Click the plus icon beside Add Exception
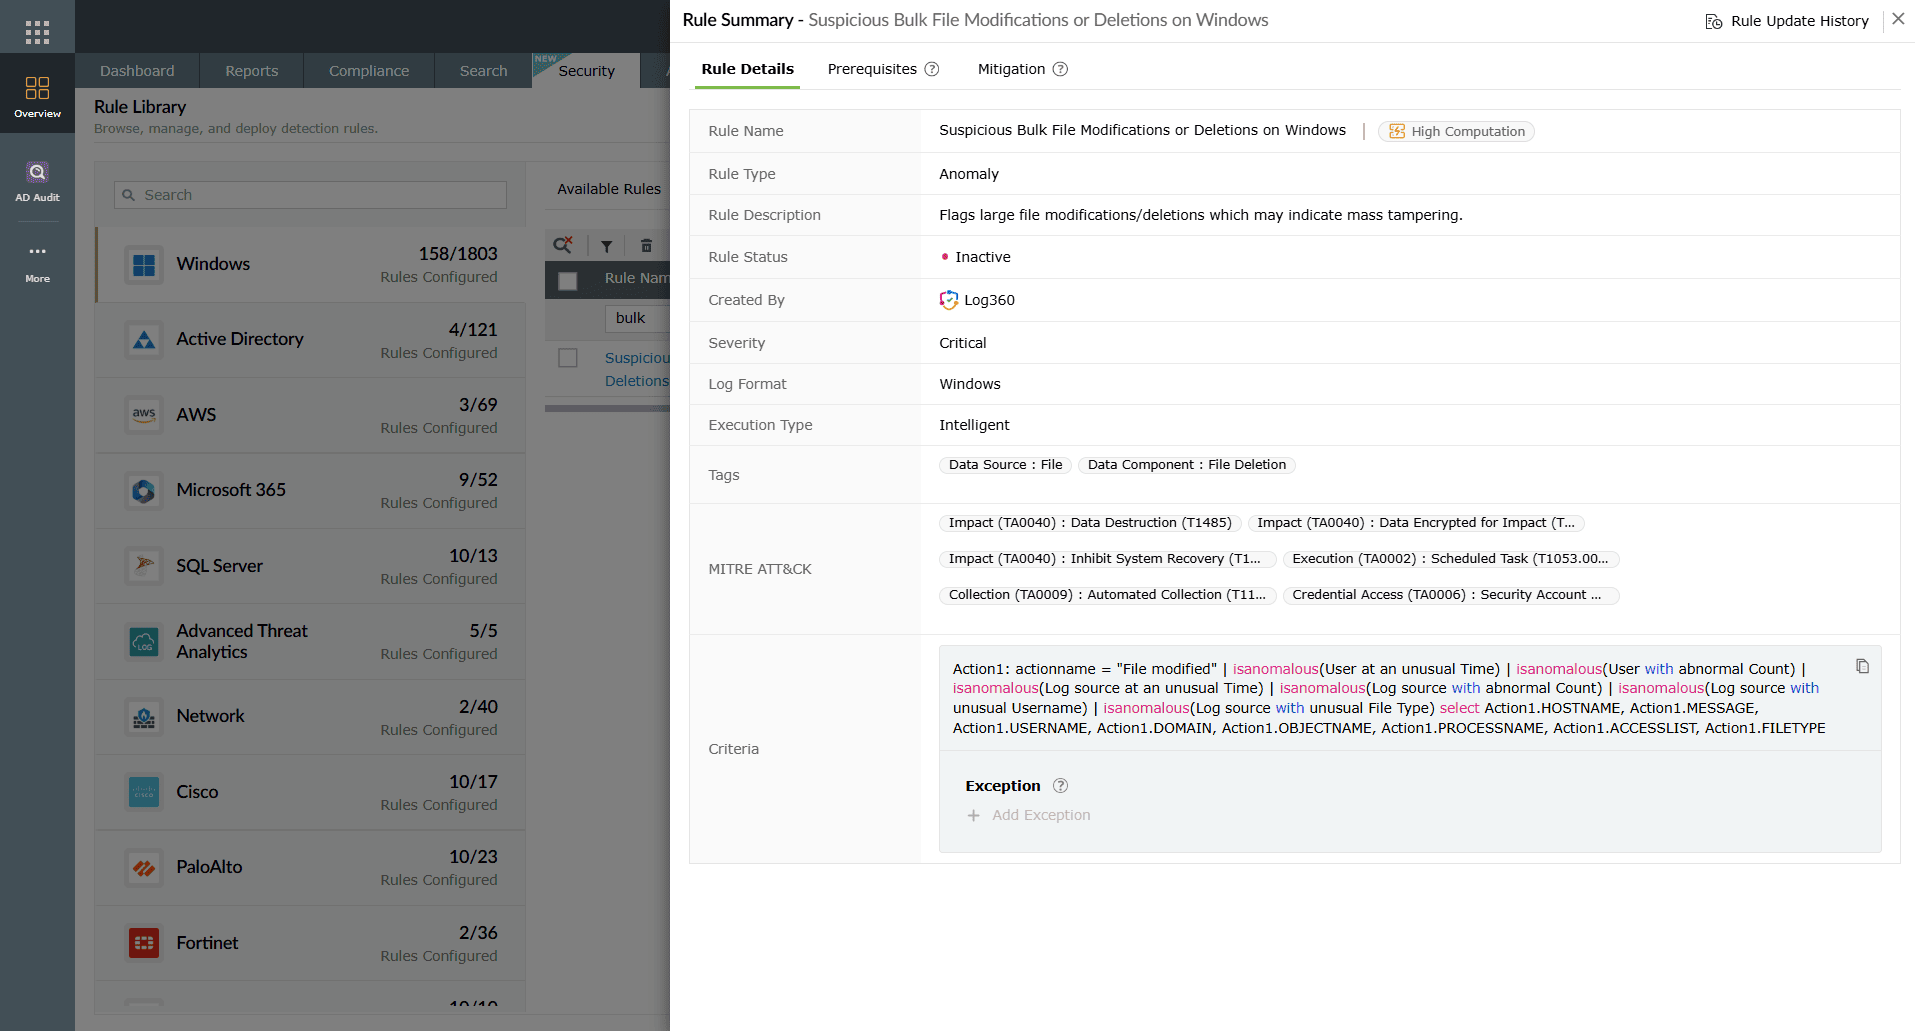This screenshot has height=1031, width=1915. (973, 816)
